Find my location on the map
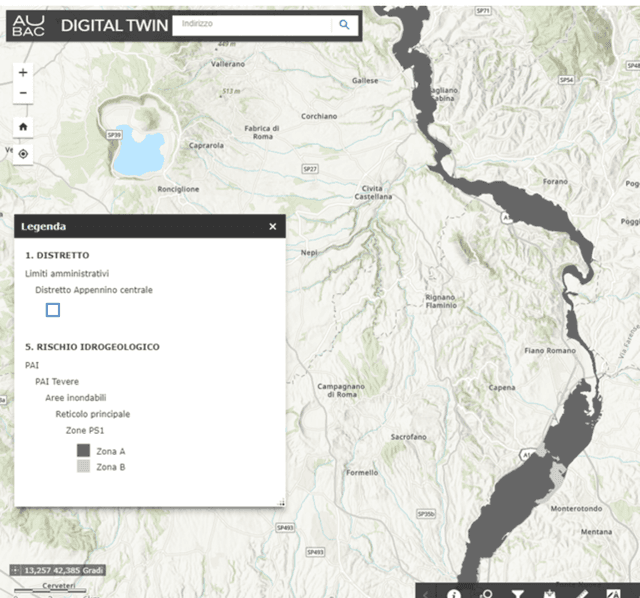This screenshot has height=598, width=640. click(23, 155)
